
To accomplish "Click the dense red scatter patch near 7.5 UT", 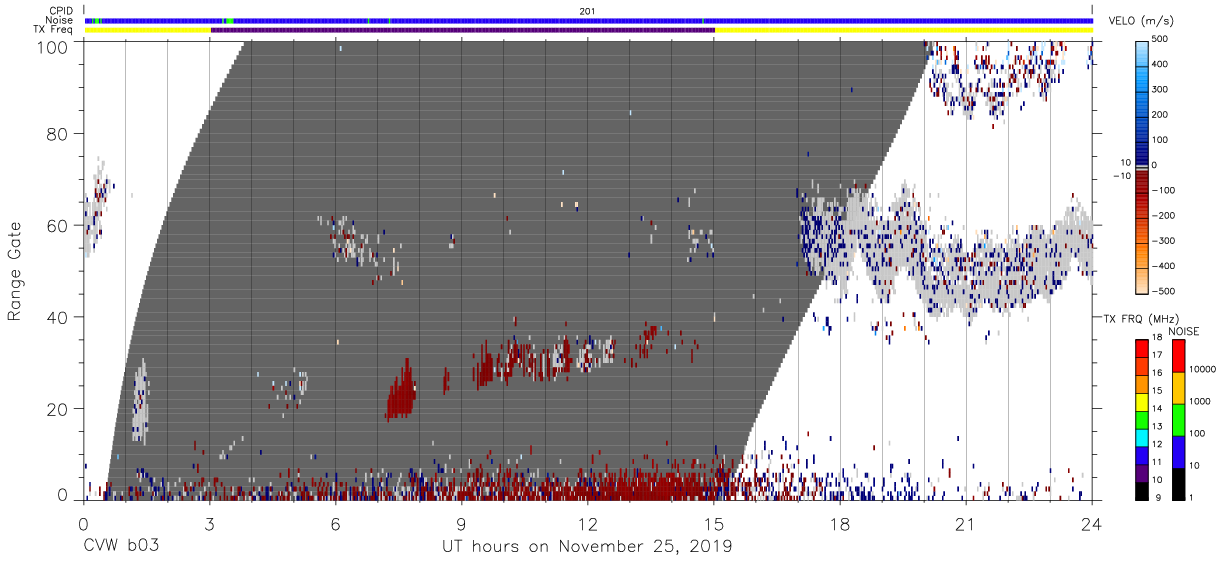I will click(x=400, y=392).
